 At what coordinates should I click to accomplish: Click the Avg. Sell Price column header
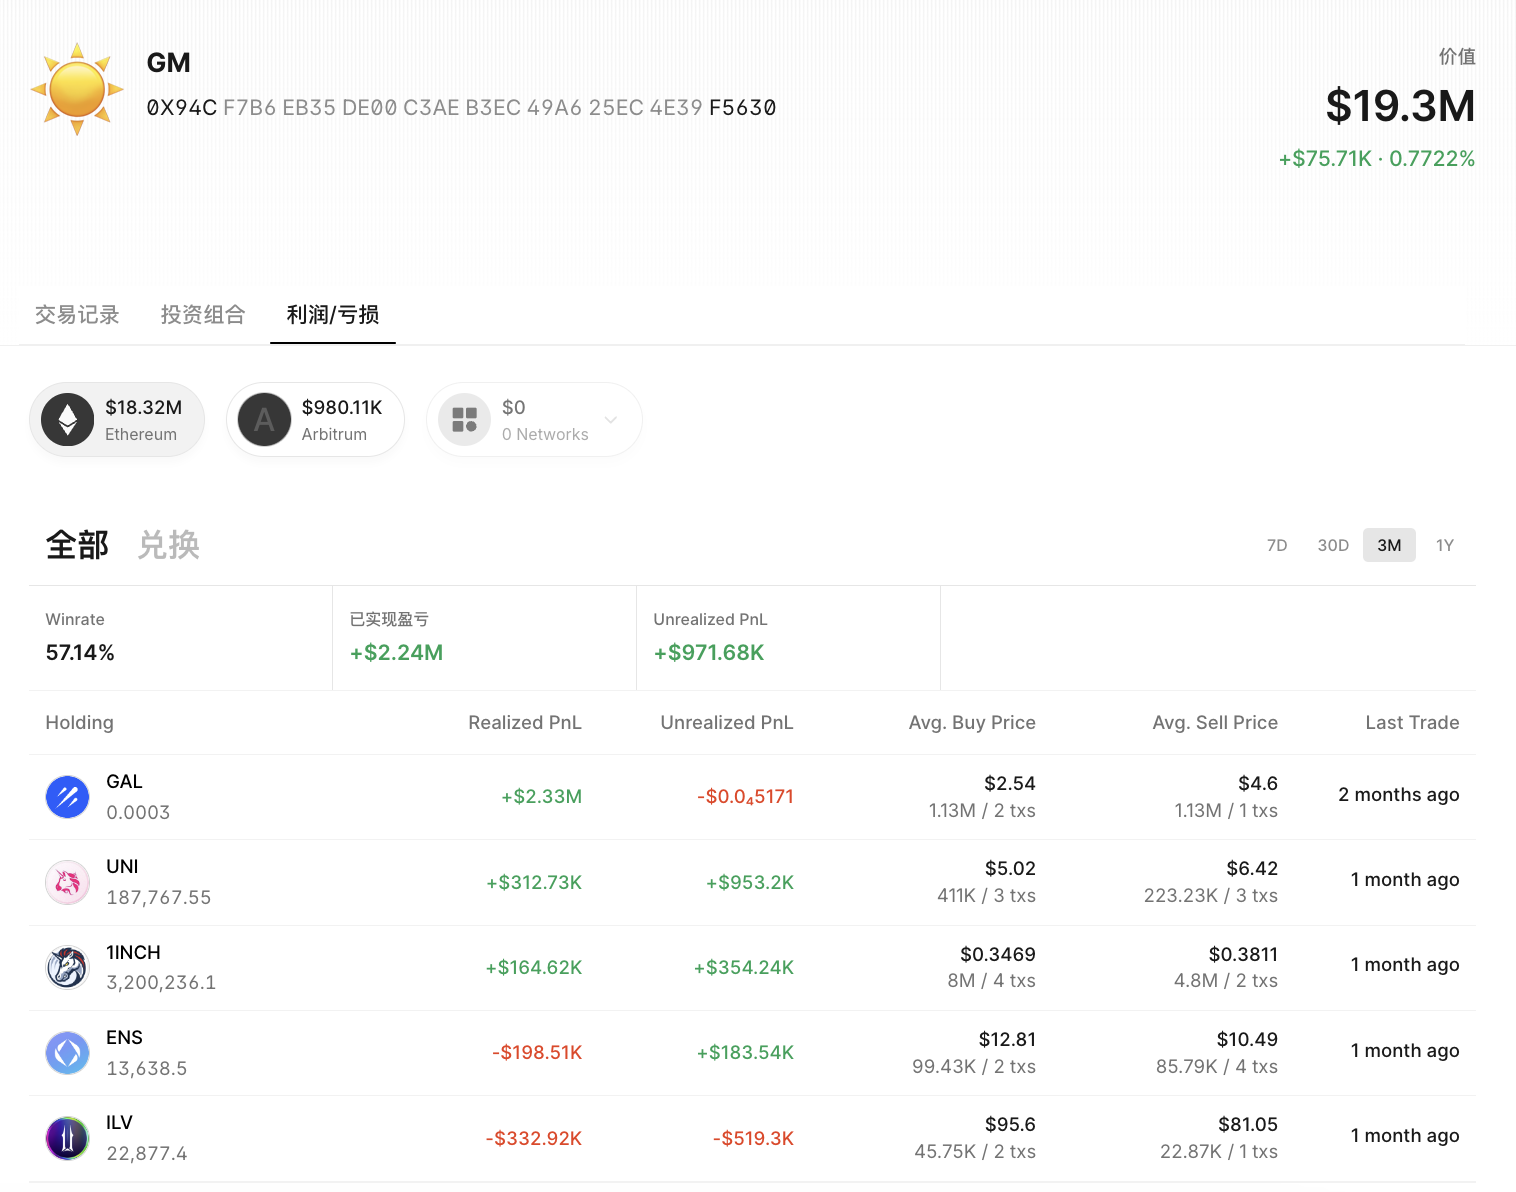(x=1215, y=722)
